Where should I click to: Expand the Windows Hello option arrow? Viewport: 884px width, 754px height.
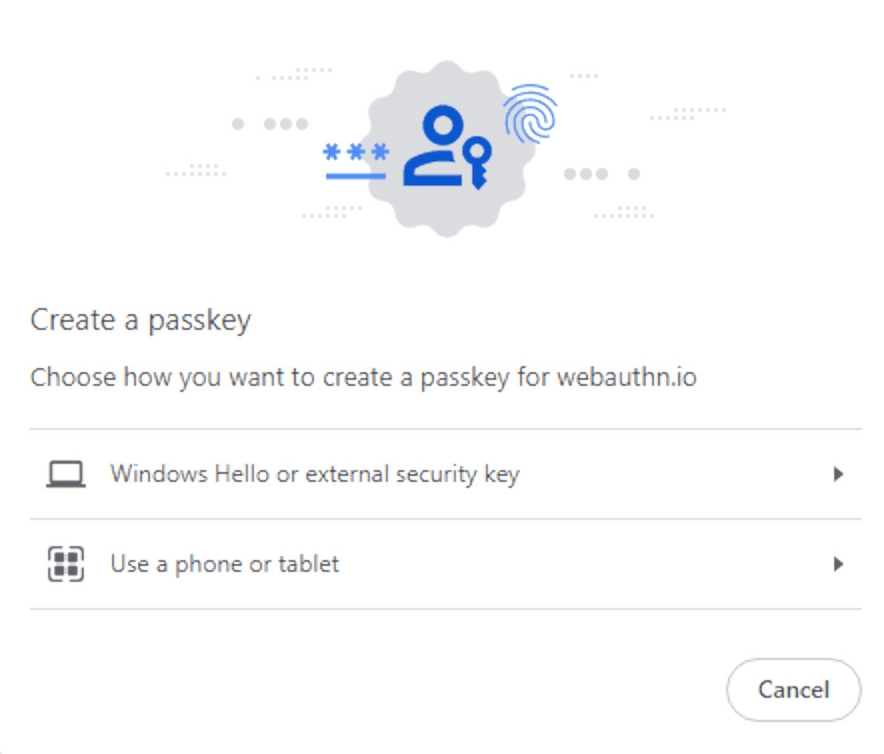pos(838,474)
